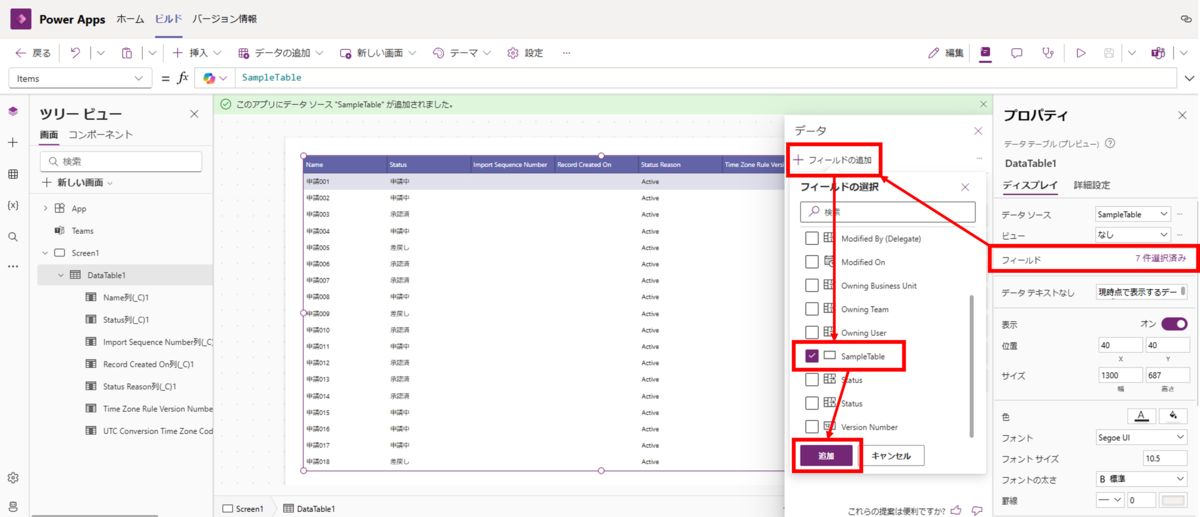
Task: Open the data table icon in left rail
Action: 13,174
